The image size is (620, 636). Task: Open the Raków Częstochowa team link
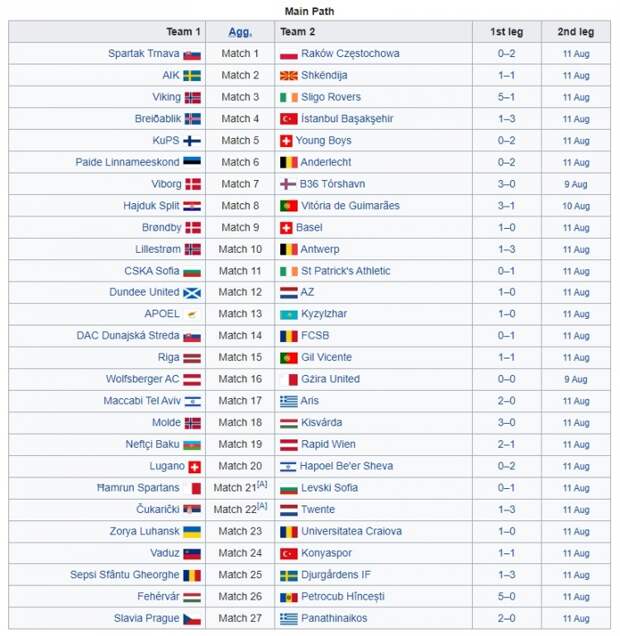pyautogui.click(x=350, y=54)
